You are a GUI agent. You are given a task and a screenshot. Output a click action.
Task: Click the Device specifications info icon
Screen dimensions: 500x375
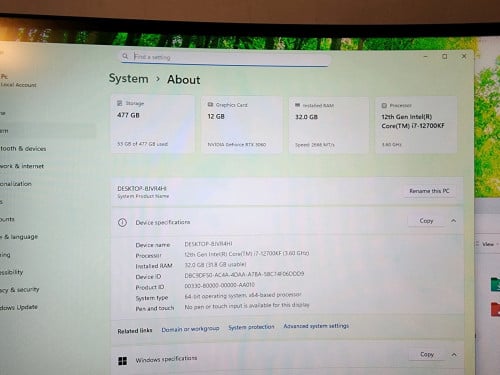coord(122,222)
